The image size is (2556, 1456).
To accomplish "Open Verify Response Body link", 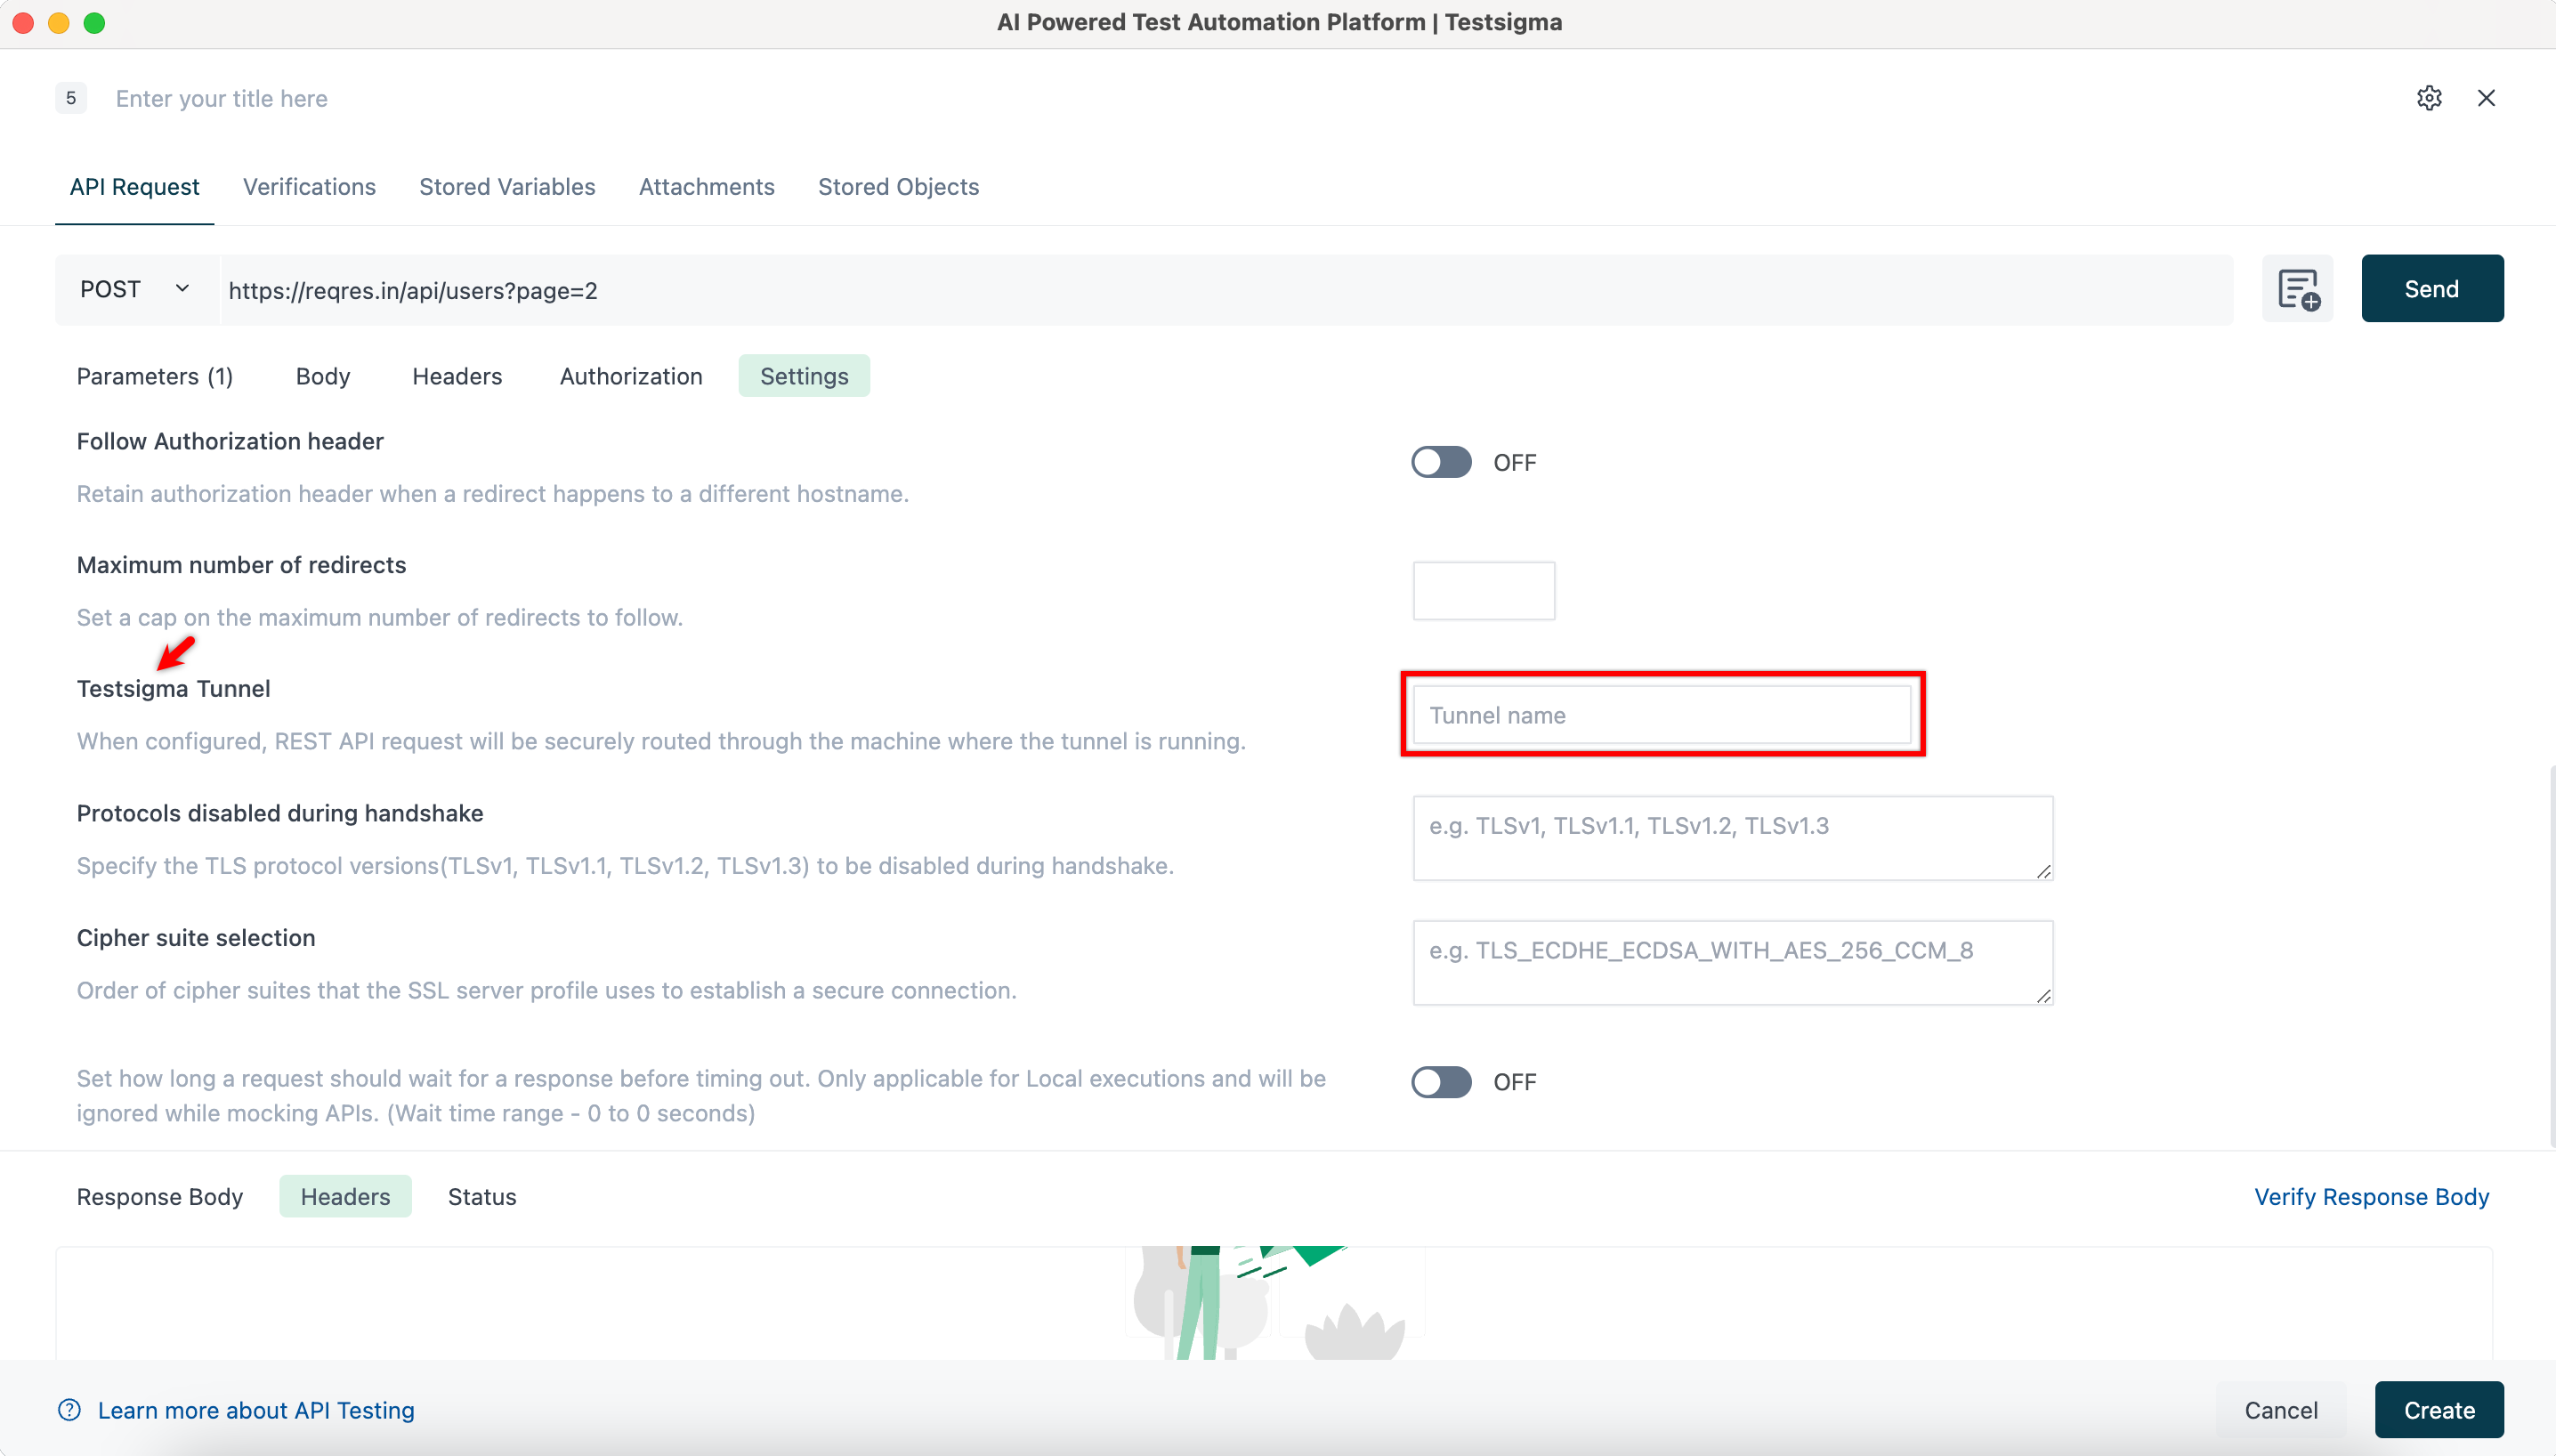I will [x=2371, y=1197].
